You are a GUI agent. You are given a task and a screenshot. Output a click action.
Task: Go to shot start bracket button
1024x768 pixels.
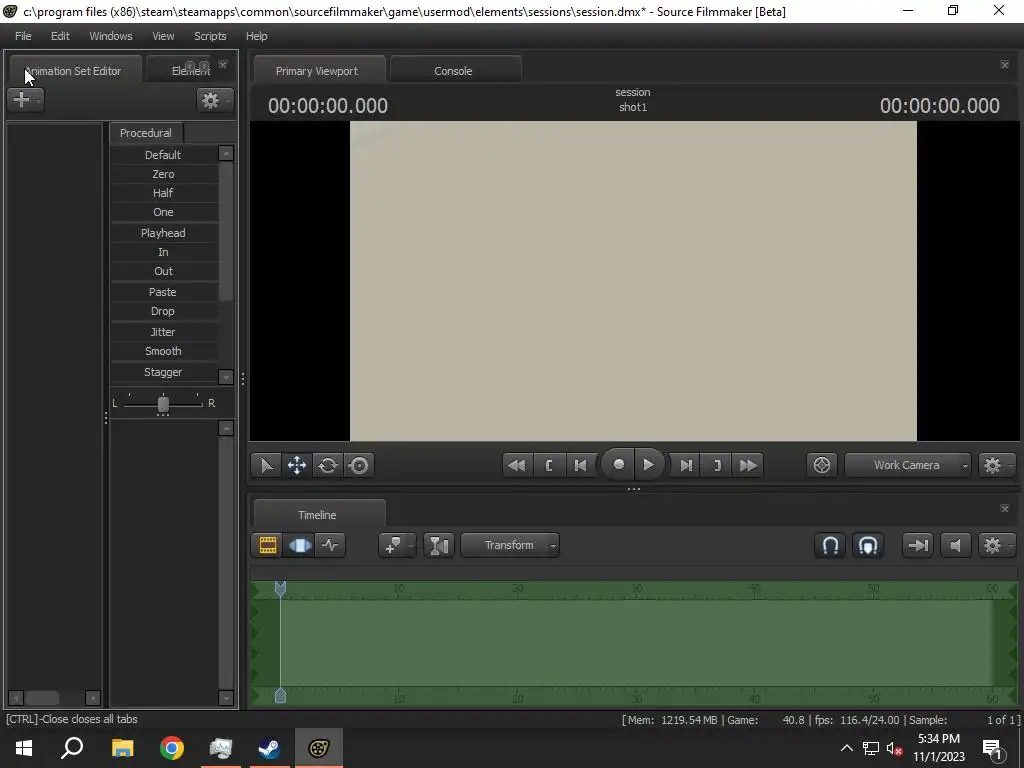(549, 466)
